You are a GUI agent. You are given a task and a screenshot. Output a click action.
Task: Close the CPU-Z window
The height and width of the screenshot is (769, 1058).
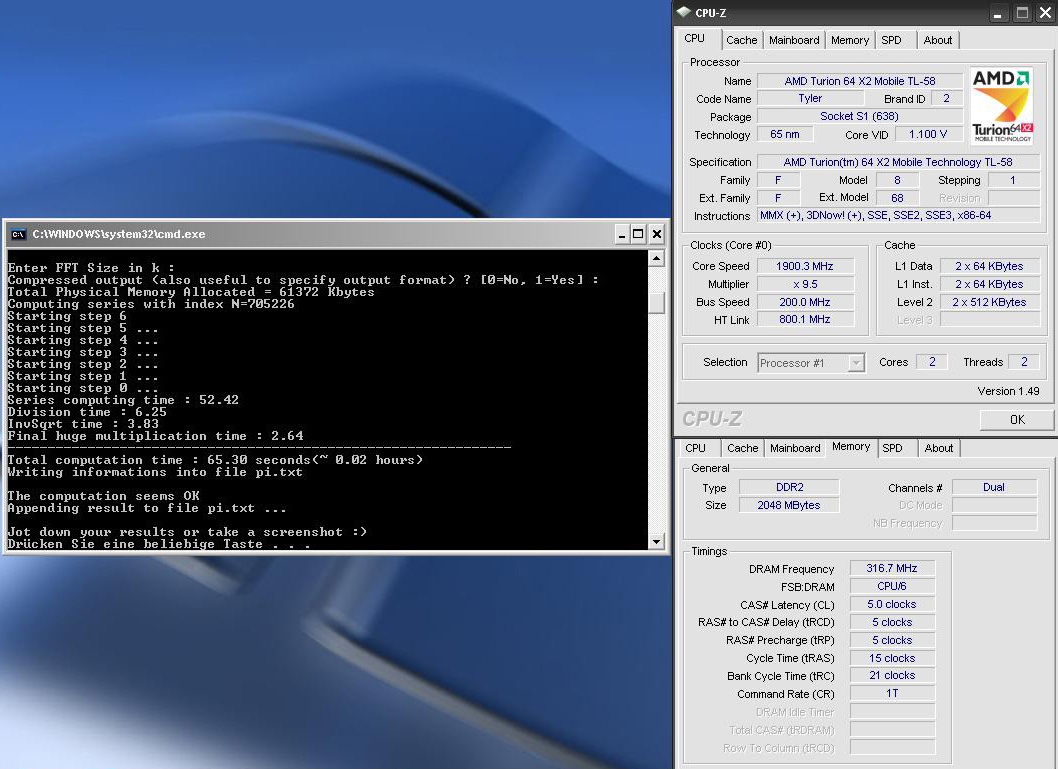coord(1046,13)
